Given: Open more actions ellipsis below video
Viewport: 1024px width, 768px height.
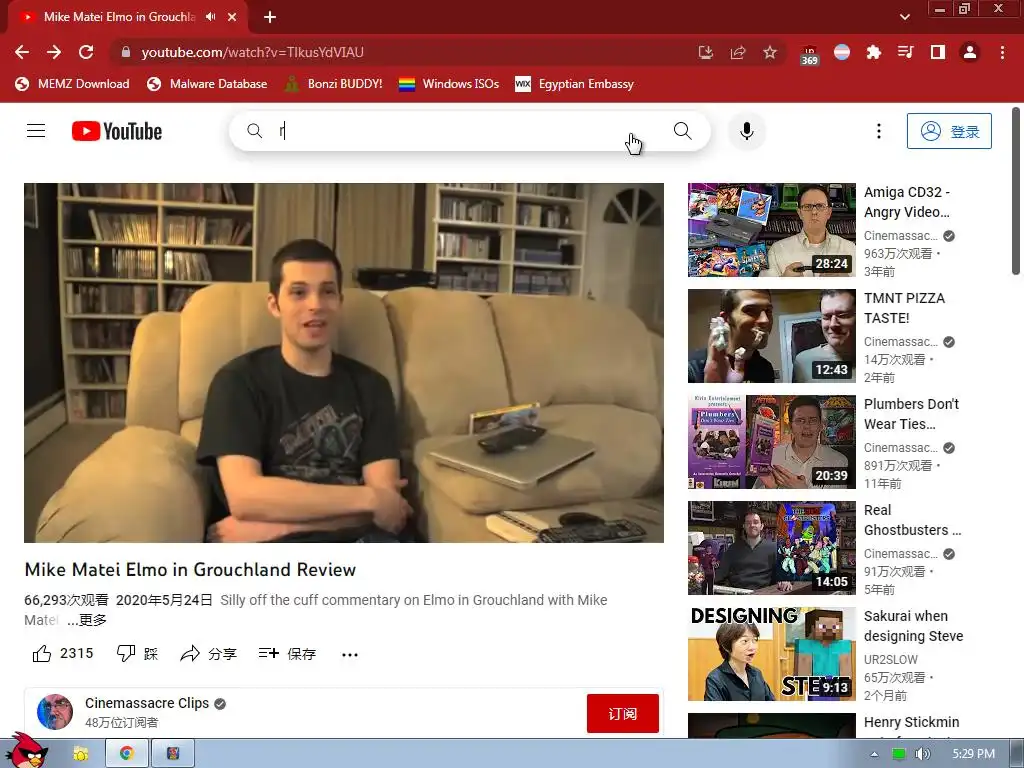Looking at the screenshot, I should pyautogui.click(x=350, y=654).
